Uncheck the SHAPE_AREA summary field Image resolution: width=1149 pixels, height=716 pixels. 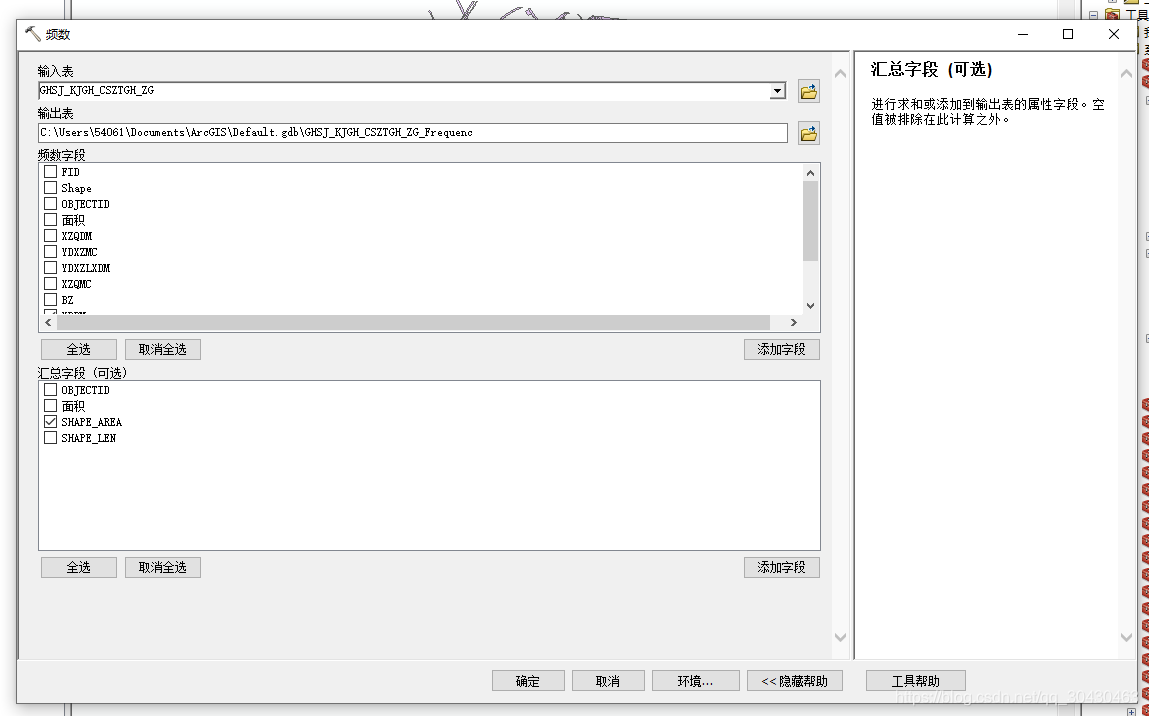coord(50,421)
